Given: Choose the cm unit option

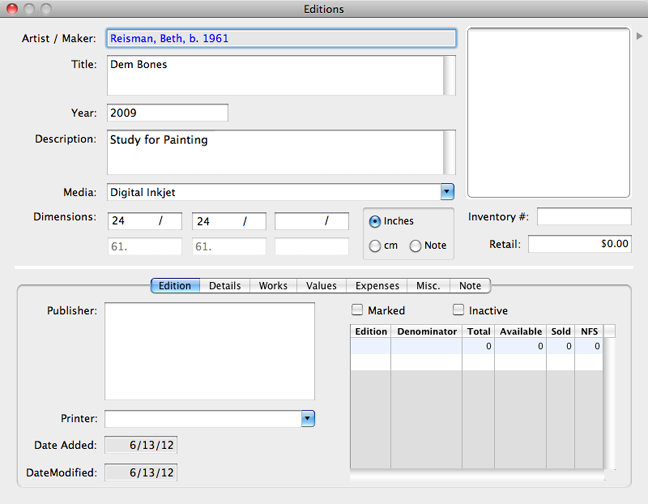Looking at the screenshot, I should coord(375,246).
